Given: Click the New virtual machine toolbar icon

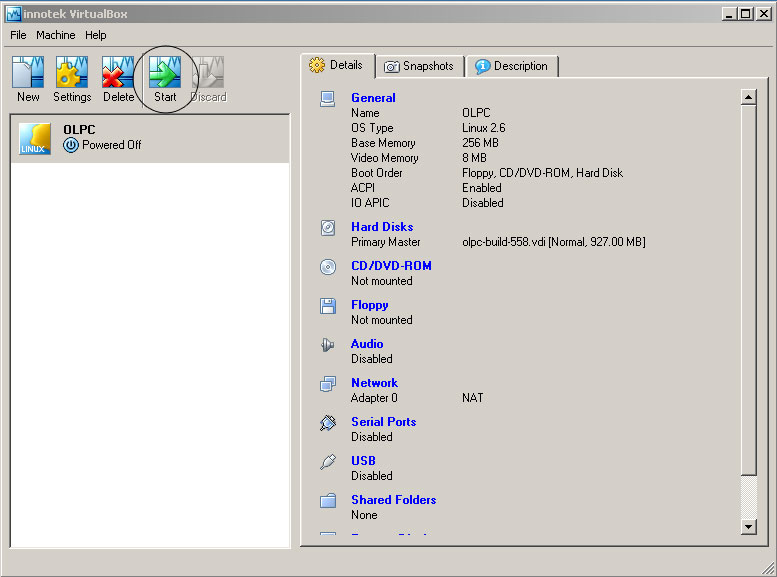Looking at the screenshot, I should coord(28,72).
